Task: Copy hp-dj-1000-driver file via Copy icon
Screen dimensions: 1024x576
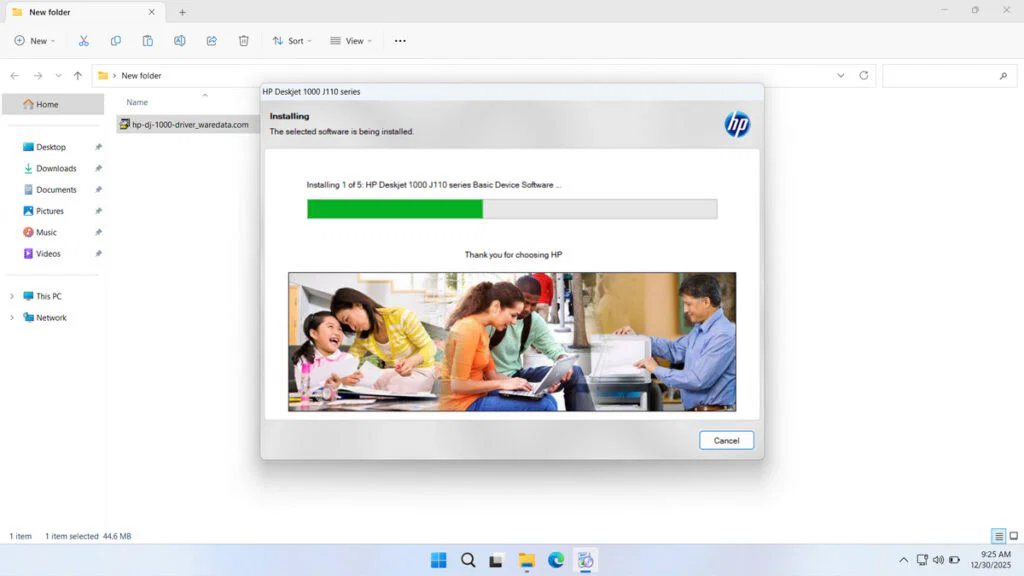Action: point(116,40)
